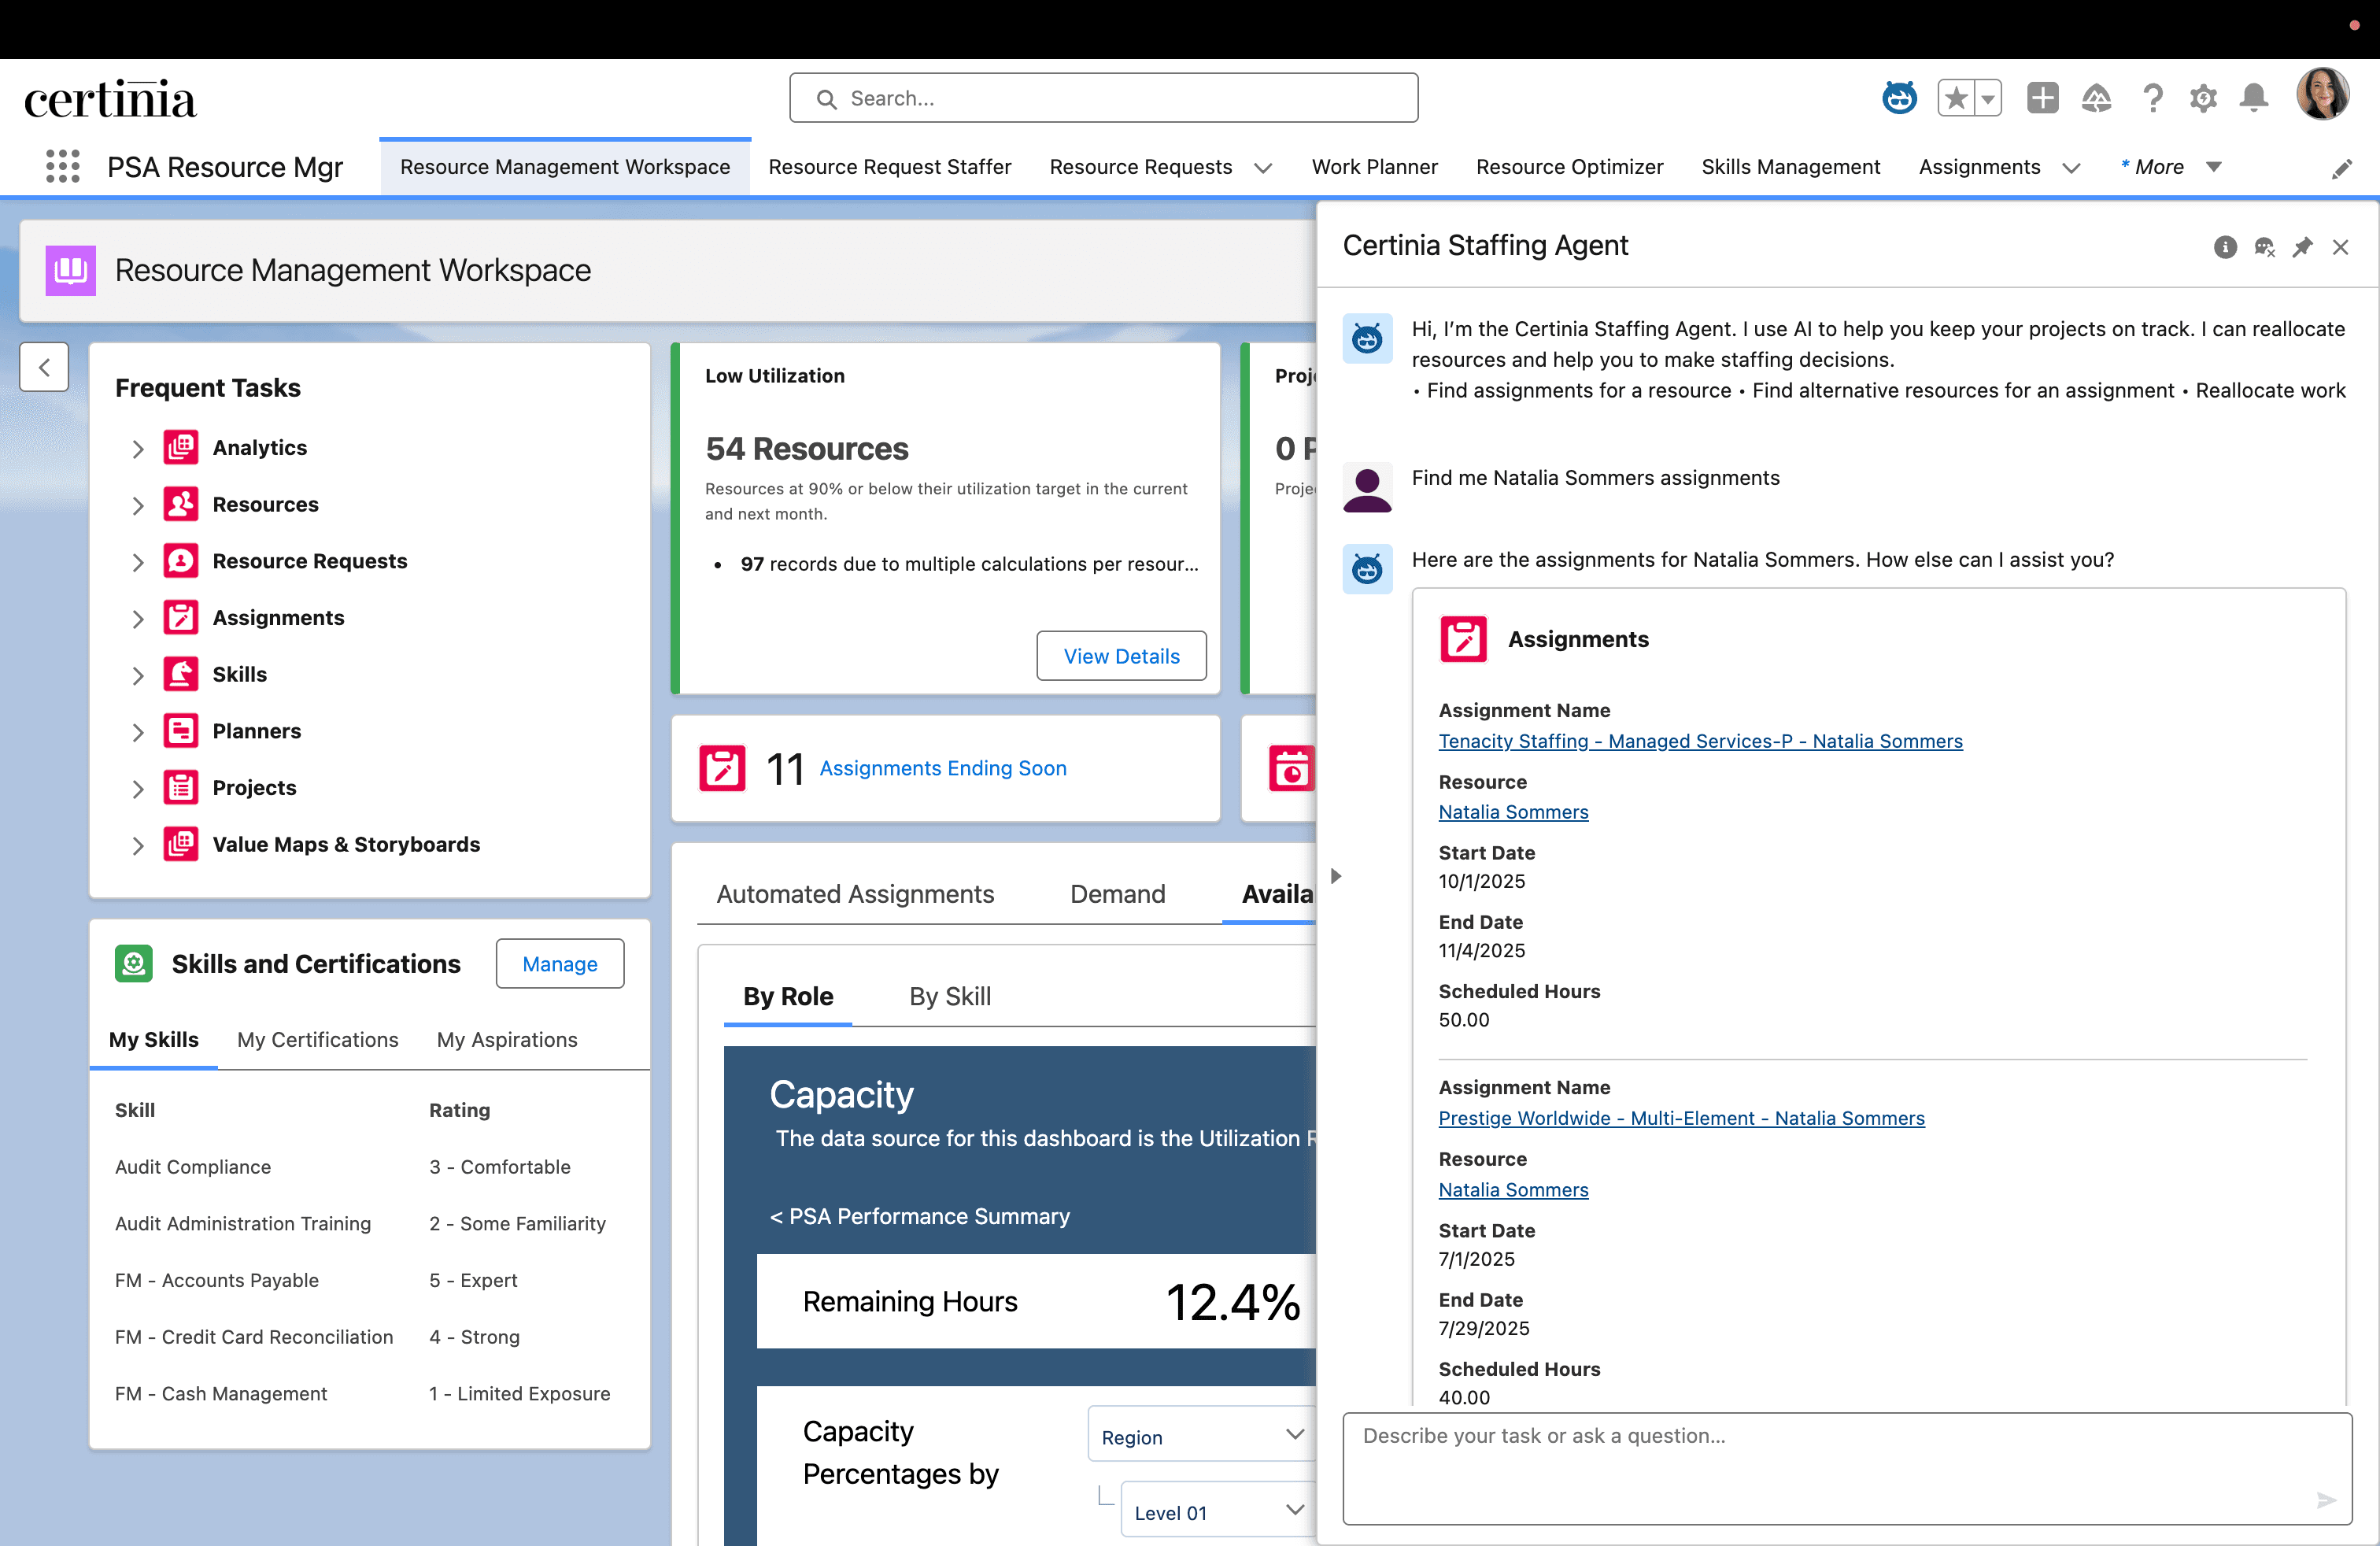2380x1546 pixels.
Task: Click the Analytics task icon
Action: (x=181, y=447)
